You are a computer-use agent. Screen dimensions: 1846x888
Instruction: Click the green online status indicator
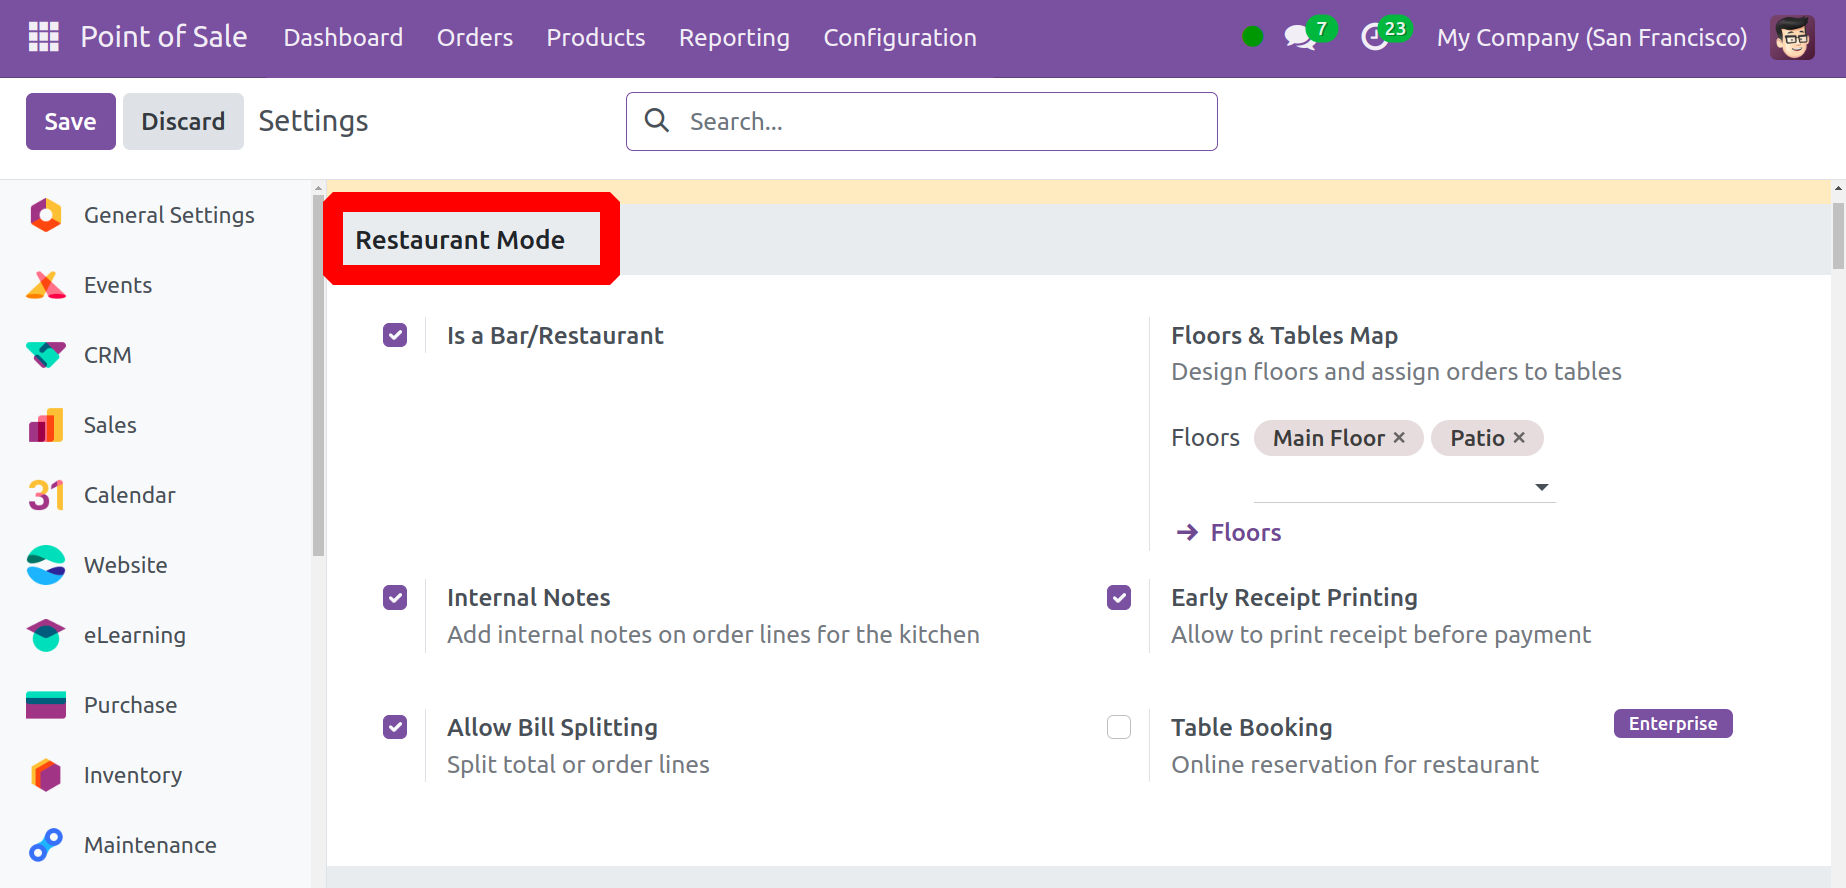click(1252, 37)
